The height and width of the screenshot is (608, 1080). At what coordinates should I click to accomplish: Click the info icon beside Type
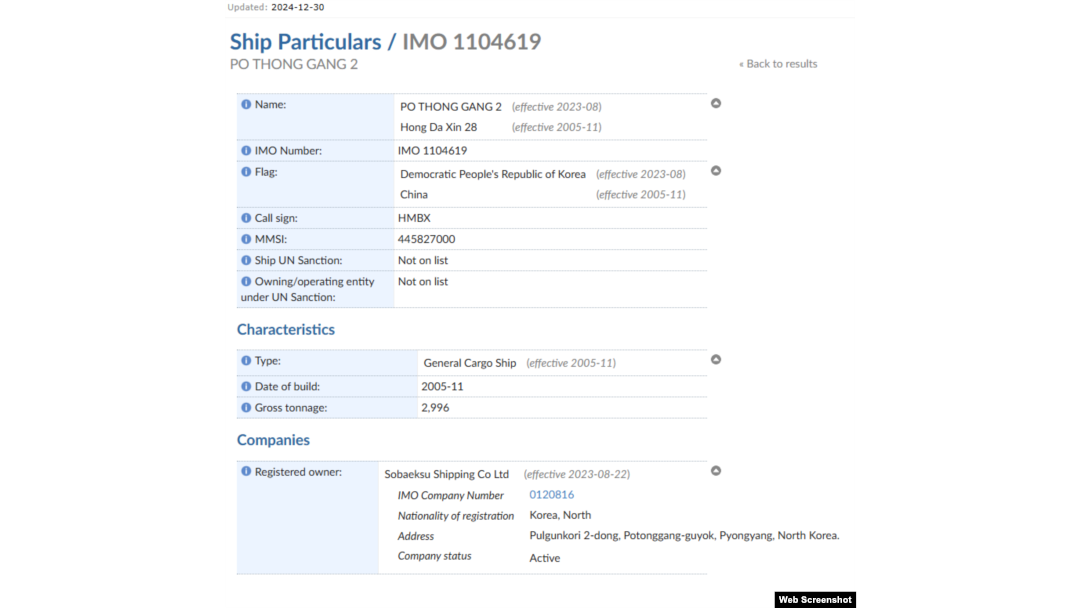[x=246, y=360]
